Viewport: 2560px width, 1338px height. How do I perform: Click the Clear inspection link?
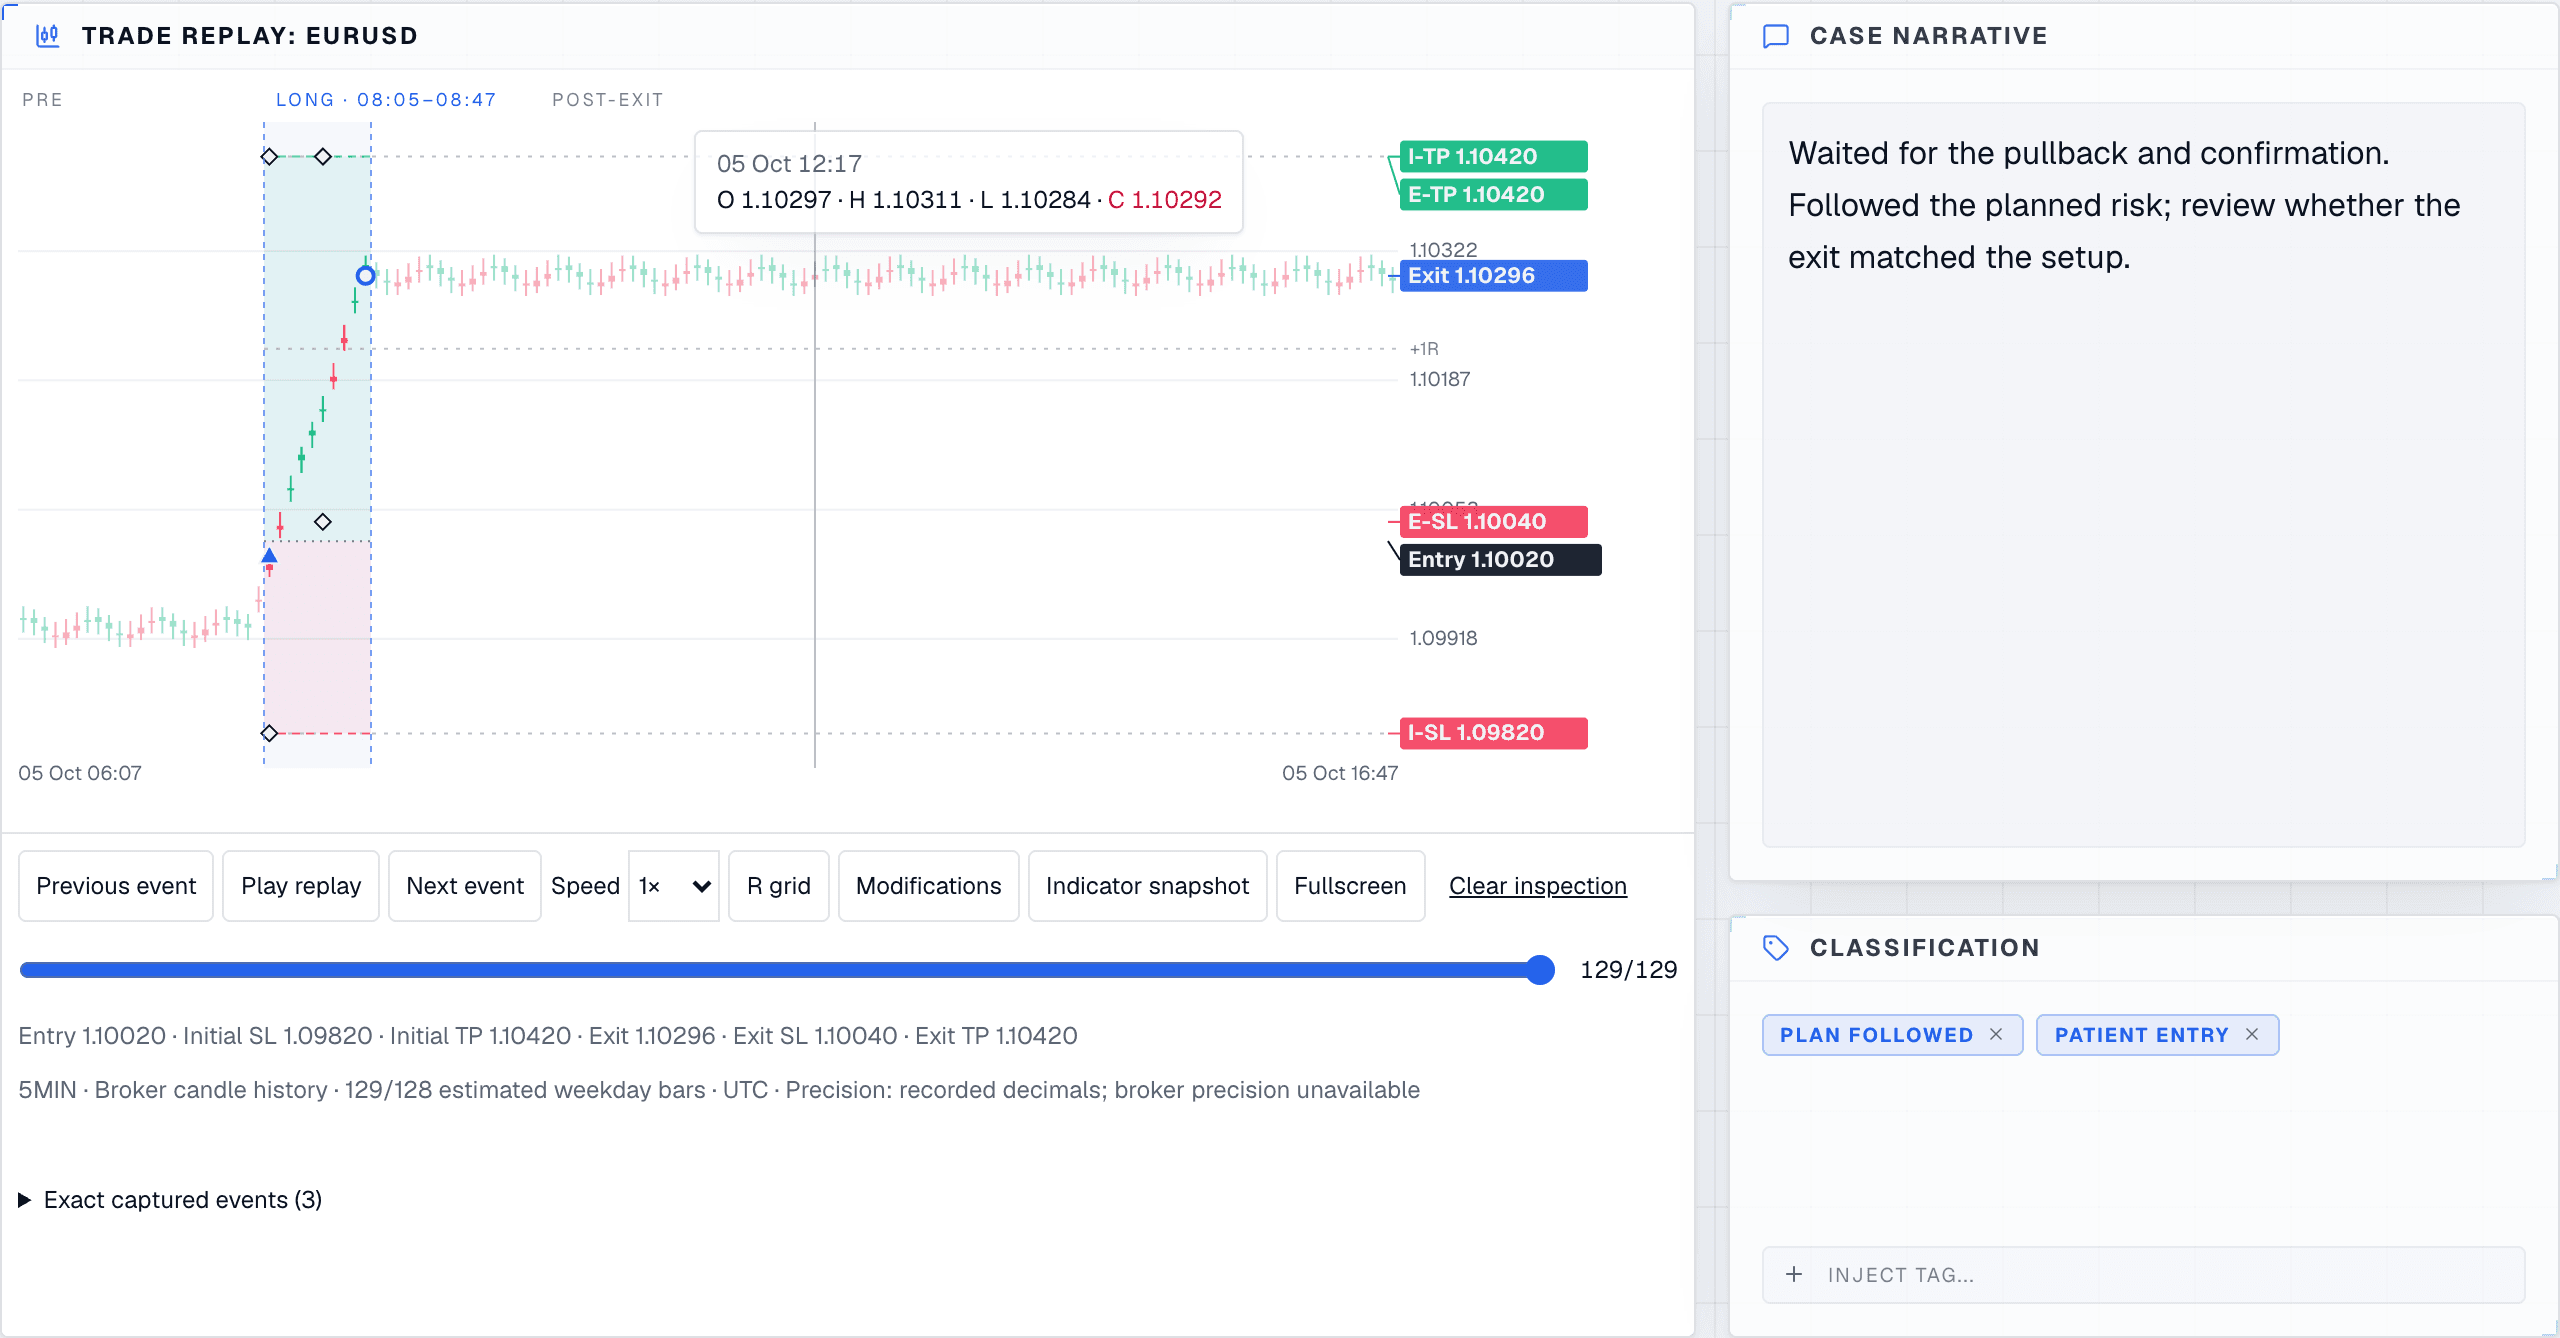coord(1538,886)
